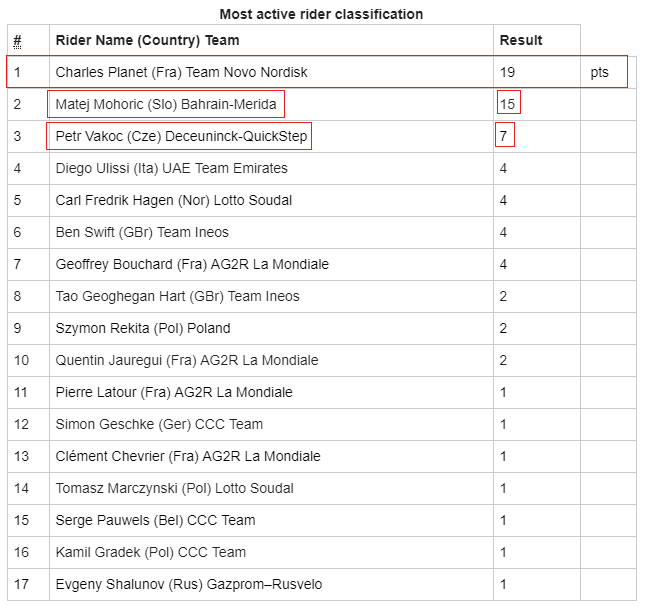The image size is (645, 606).
Task: Select Clément Chevrier (Fra) AG2R La Mondiale
Action: (x=188, y=456)
